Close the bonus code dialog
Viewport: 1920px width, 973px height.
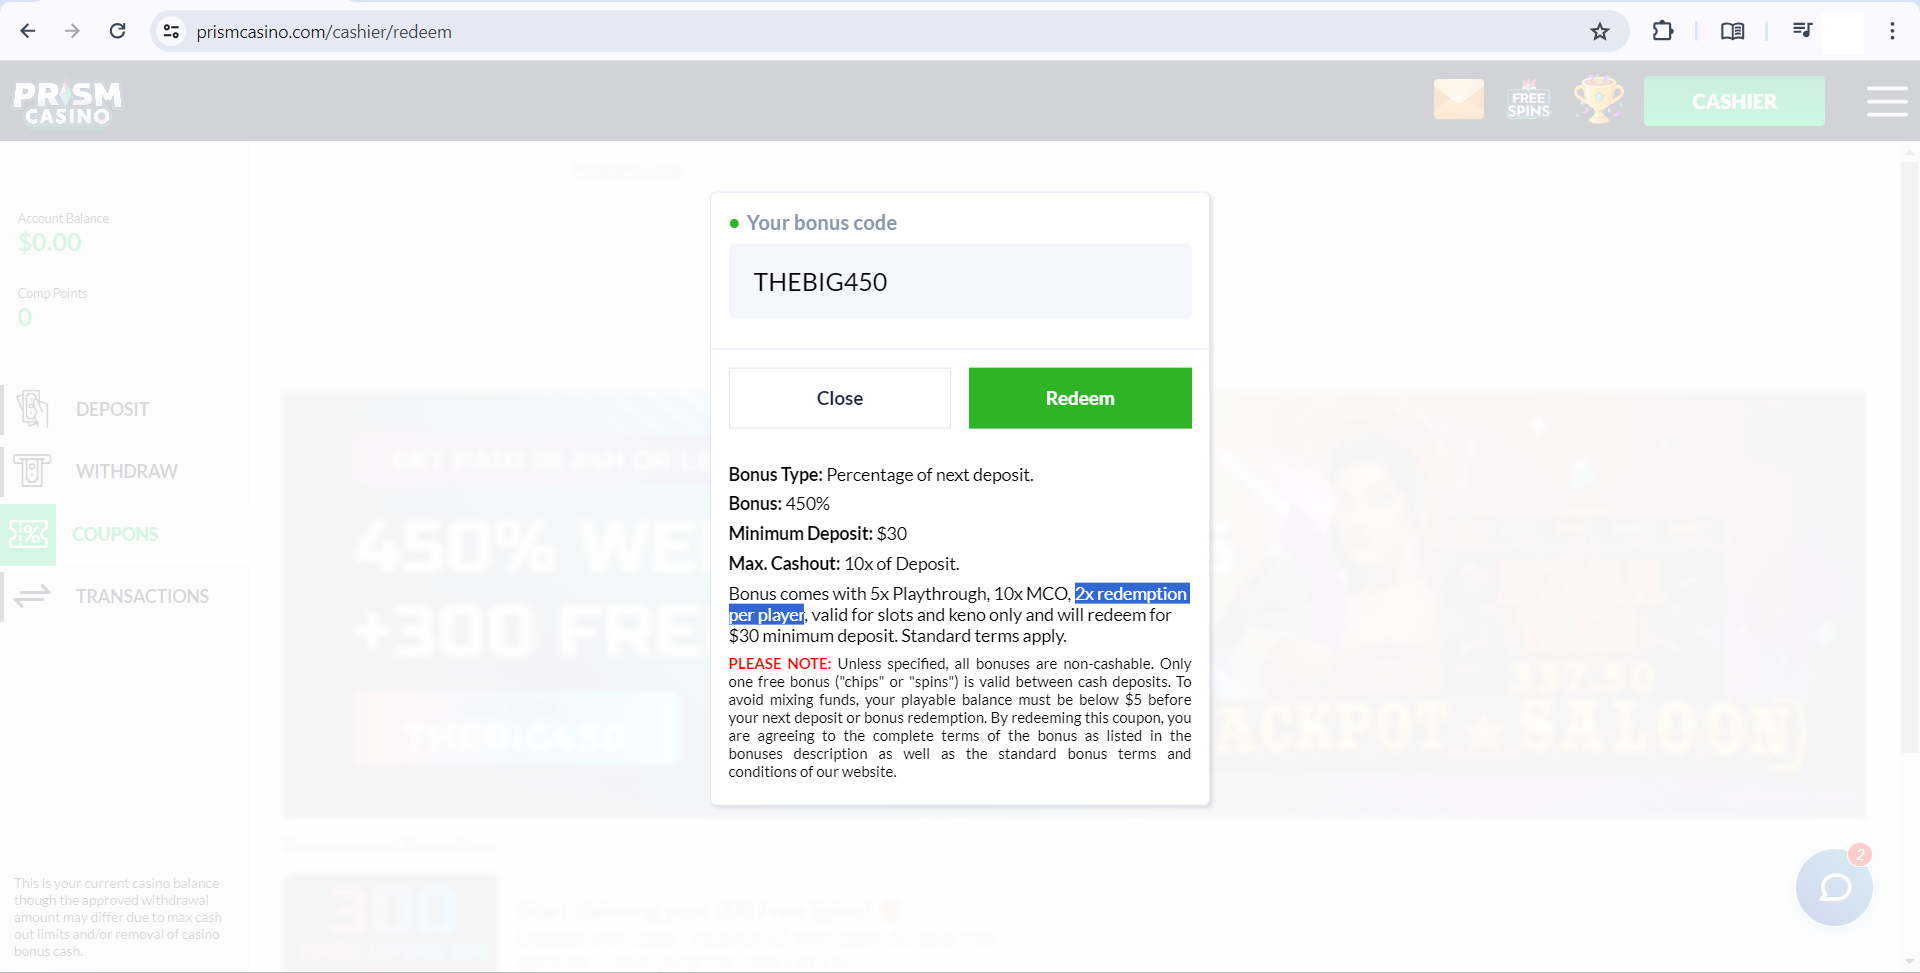840,398
